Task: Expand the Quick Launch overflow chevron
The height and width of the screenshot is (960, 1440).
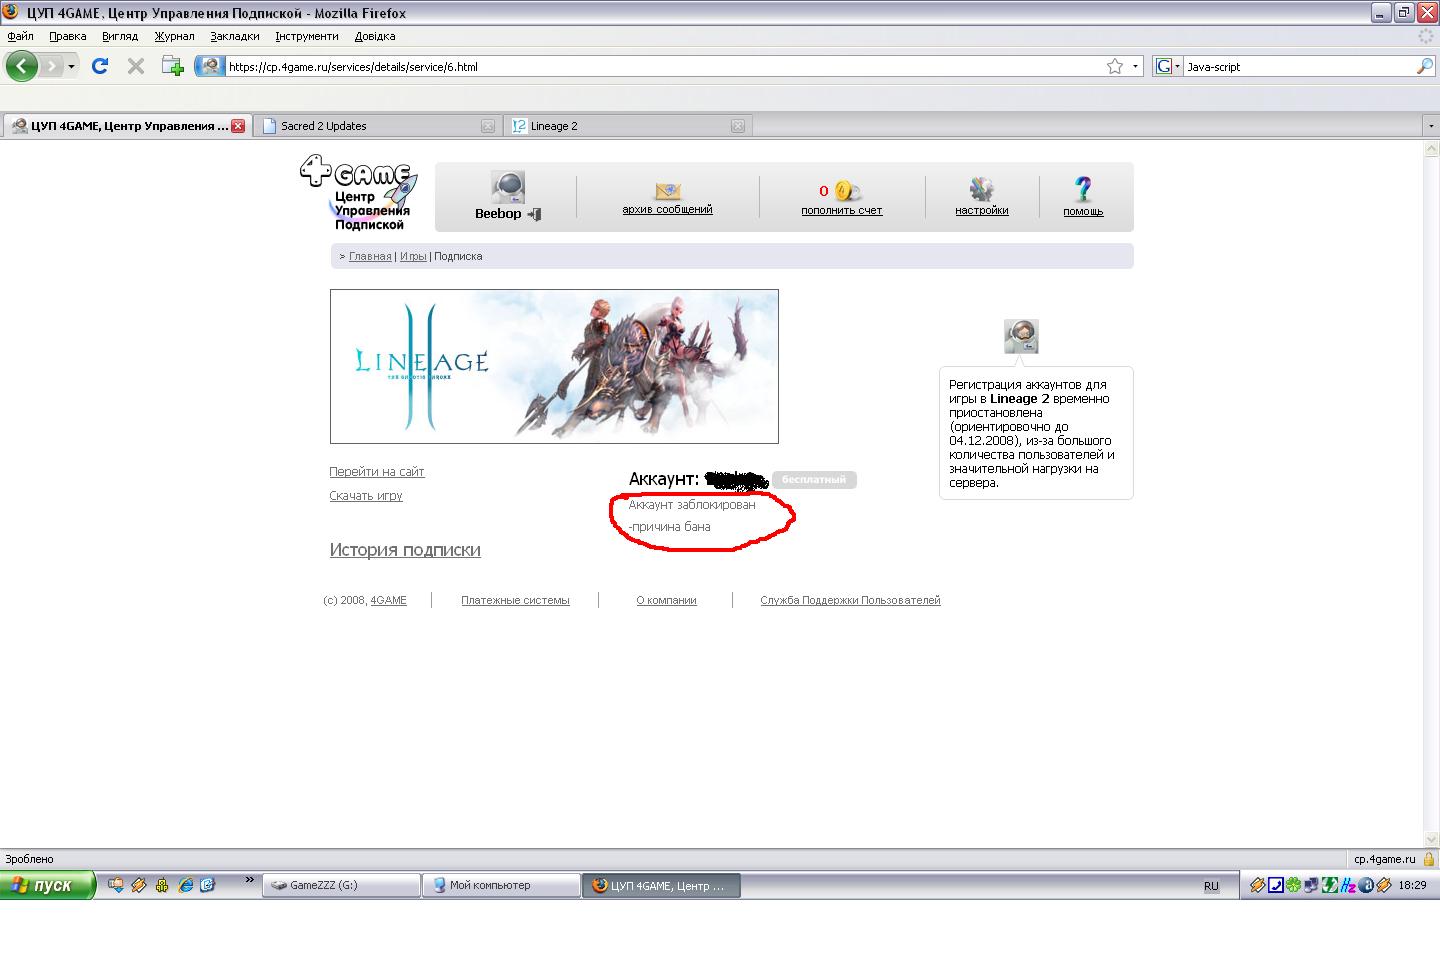Action: coord(249,881)
